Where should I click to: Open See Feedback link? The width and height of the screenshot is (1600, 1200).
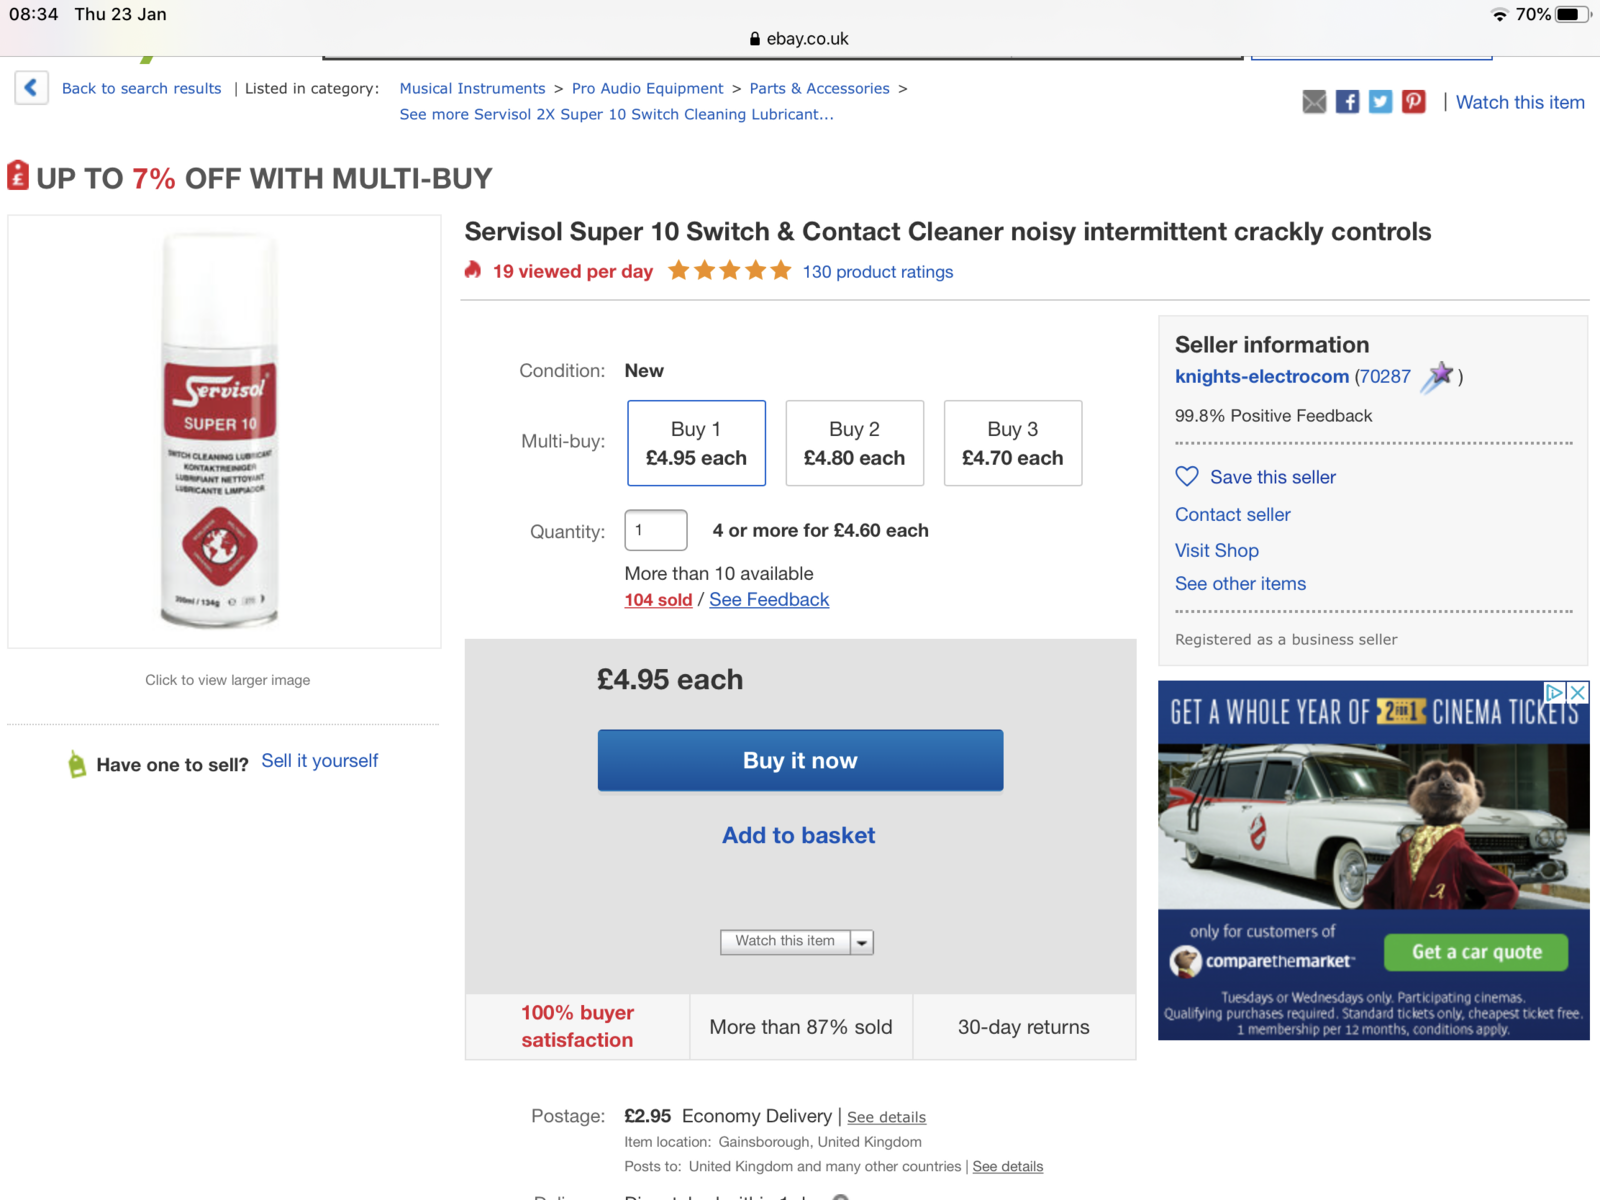(769, 600)
